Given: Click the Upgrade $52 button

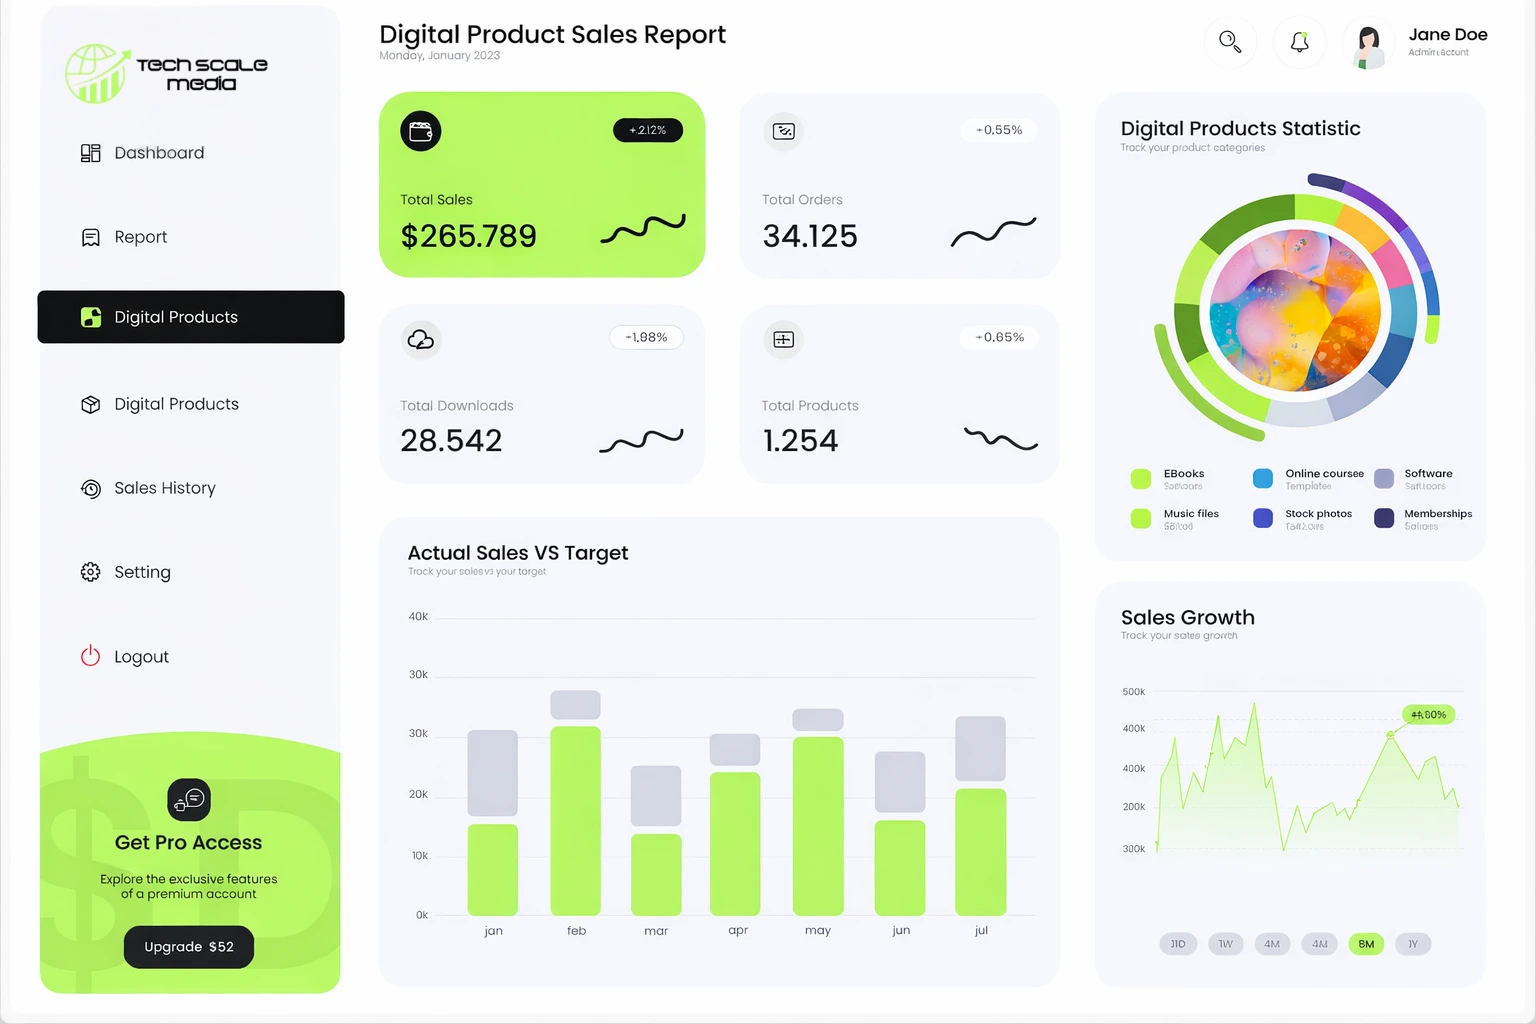Looking at the screenshot, I should tap(189, 947).
